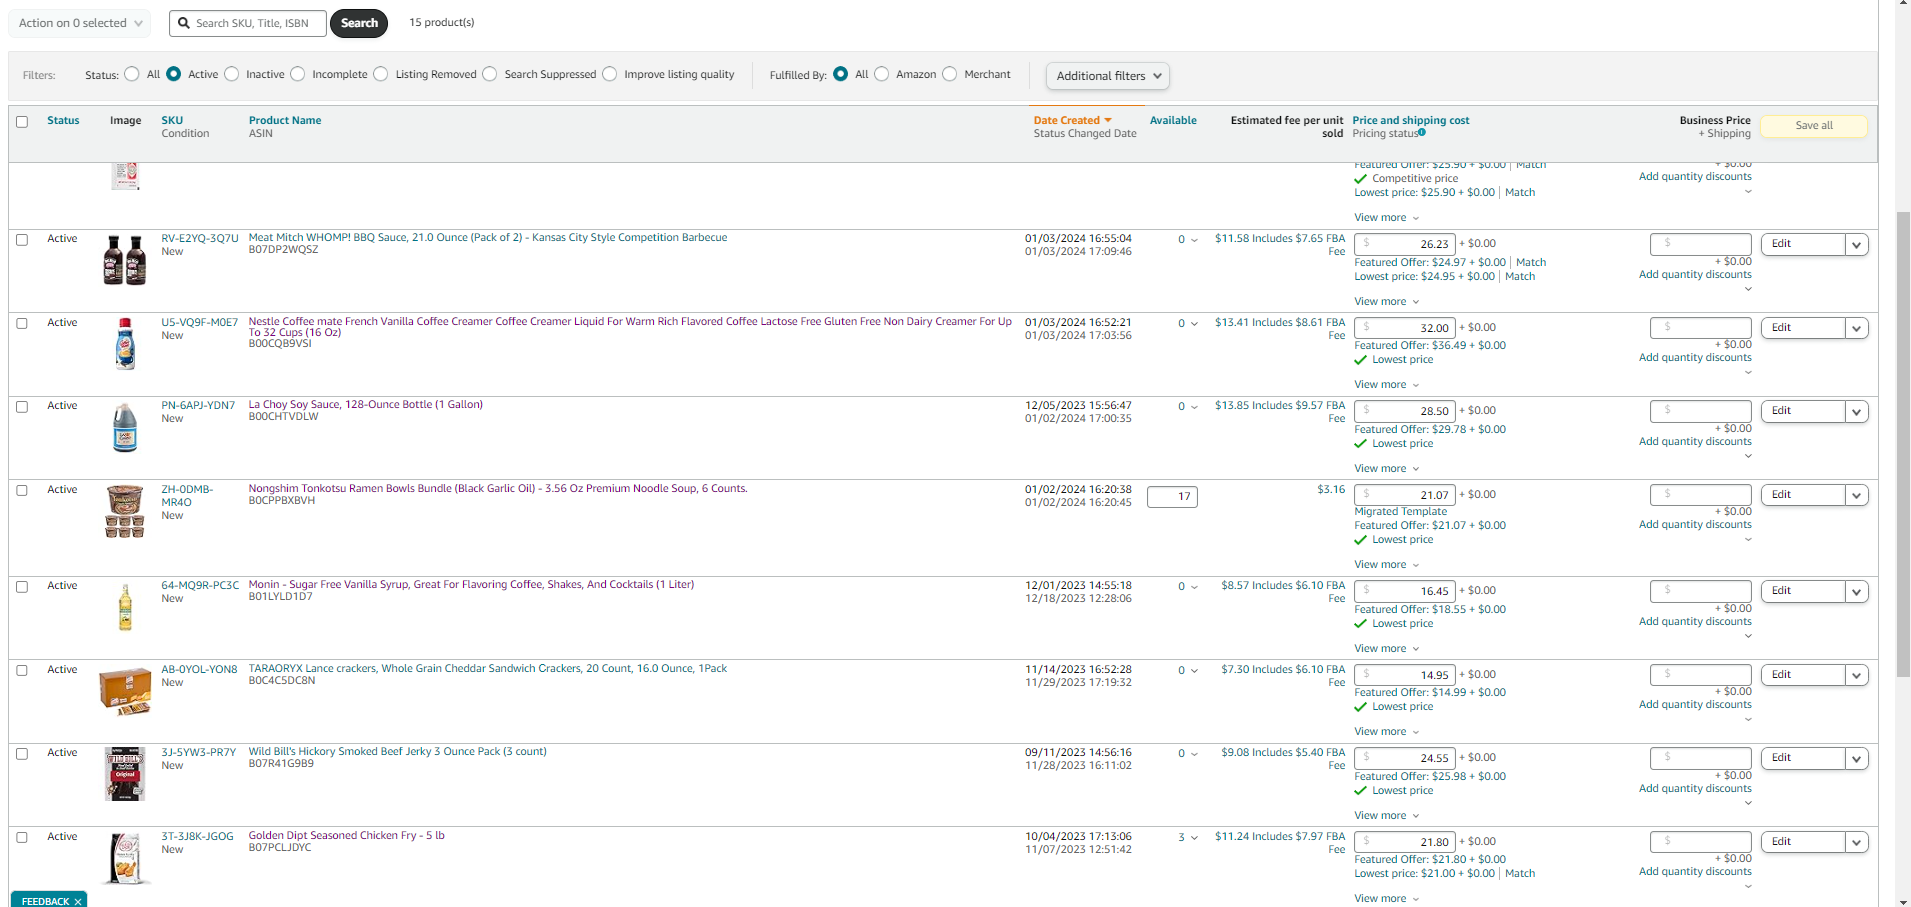The width and height of the screenshot is (1911, 907).
Task: Click Add quantity discounts in Nongshim row
Action: coord(1695,525)
